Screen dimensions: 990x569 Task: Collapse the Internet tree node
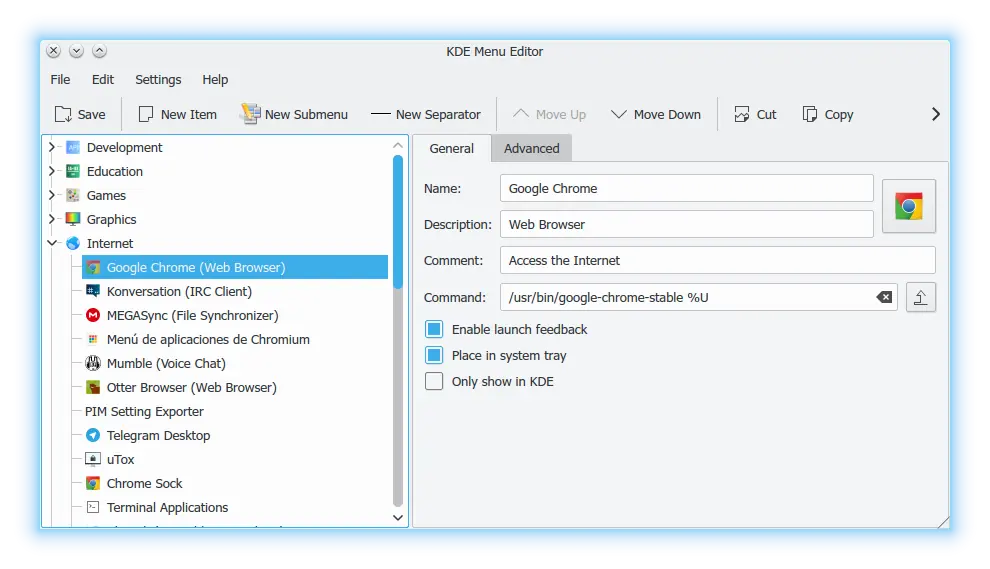[x=52, y=243]
